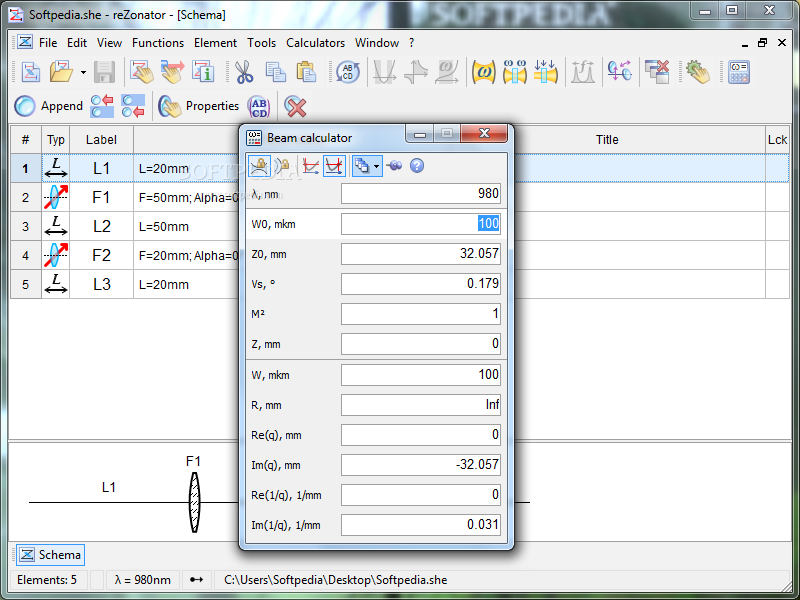Click the move element up icon

point(102,106)
